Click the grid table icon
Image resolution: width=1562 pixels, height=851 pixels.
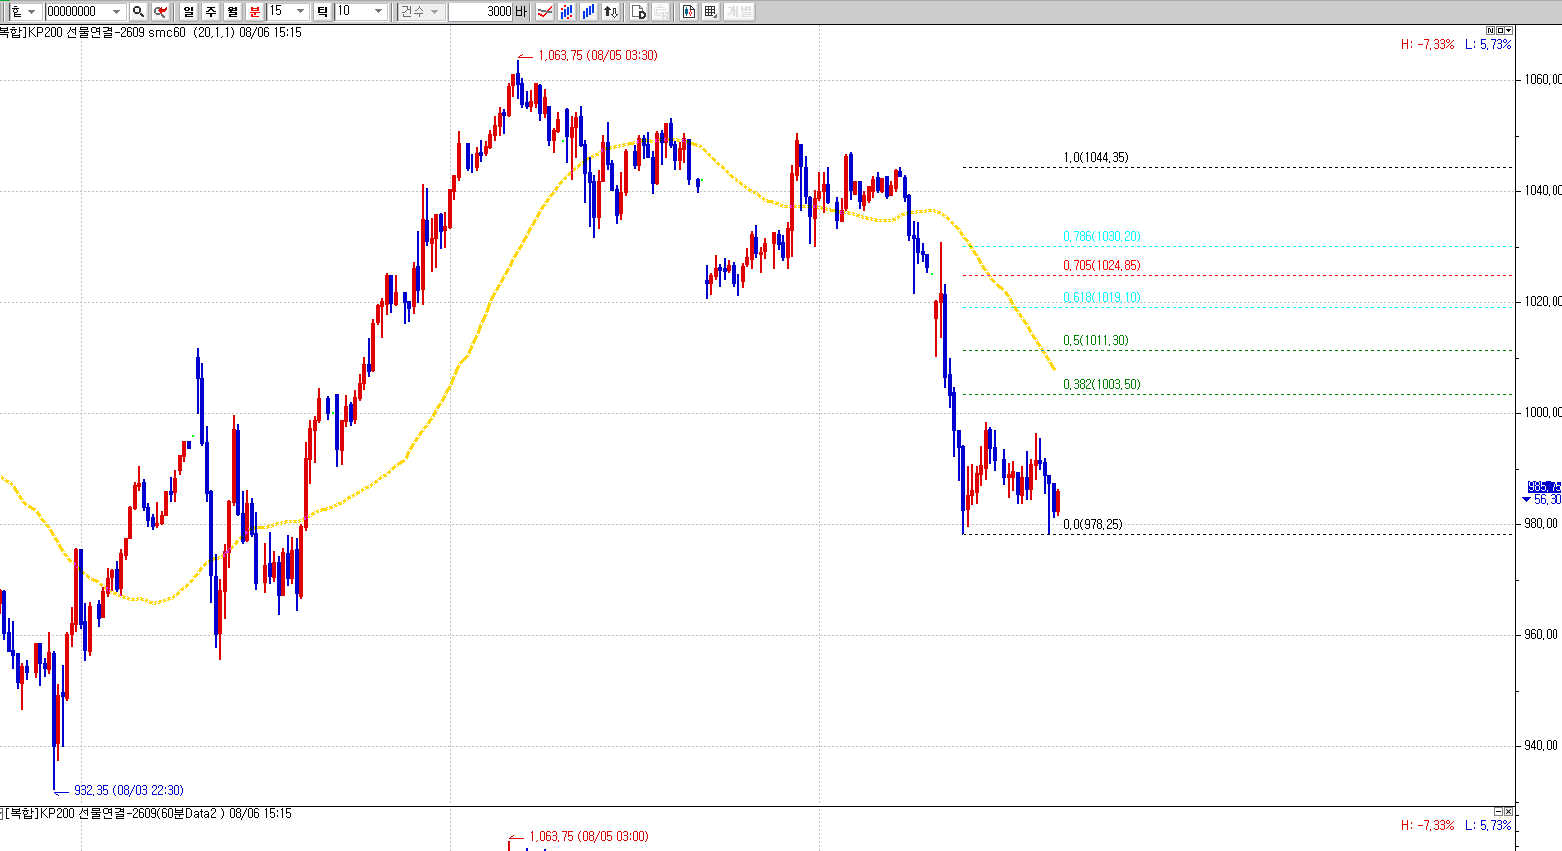tap(711, 11)
